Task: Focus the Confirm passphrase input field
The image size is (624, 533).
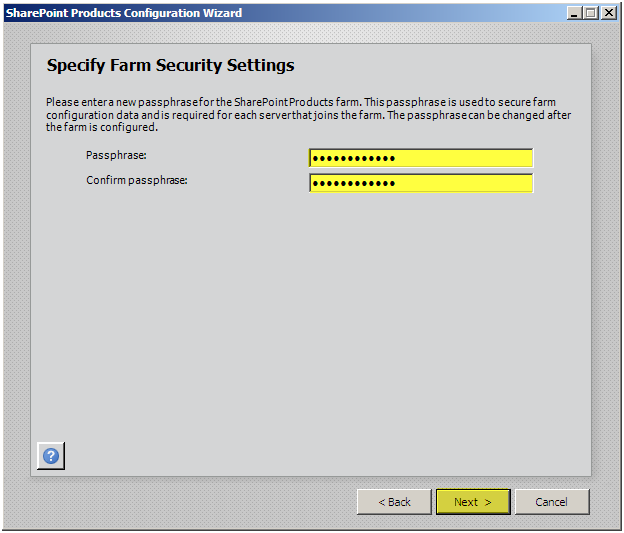Action: coord(421,183)
